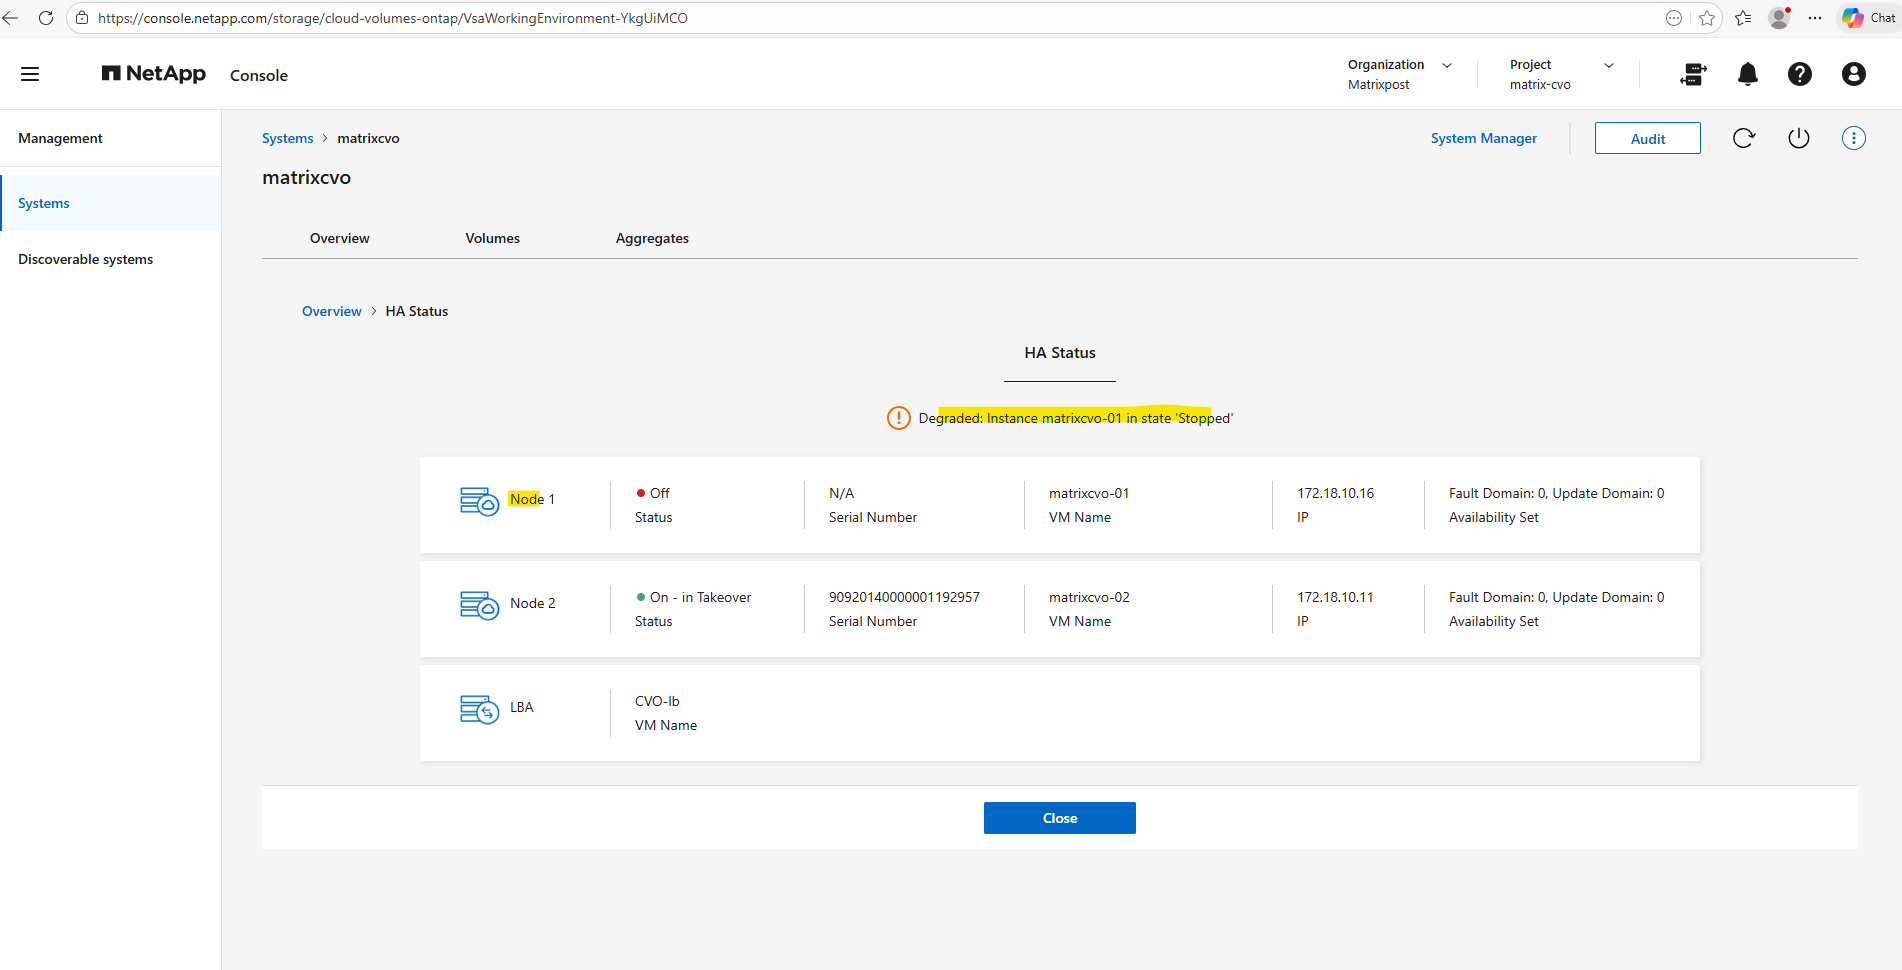Viewport: 1902px width, 970px height.
Task: Refresh the matrixcvo system view
Action: (x=1743, y=138)
